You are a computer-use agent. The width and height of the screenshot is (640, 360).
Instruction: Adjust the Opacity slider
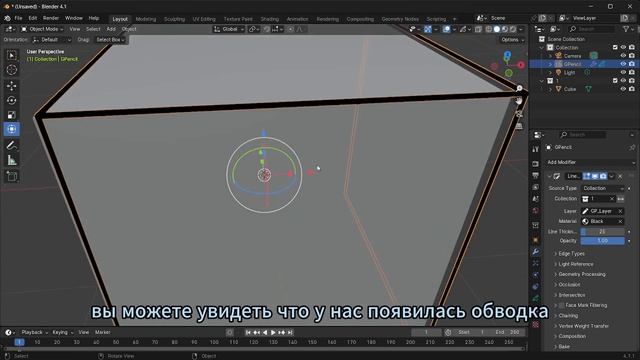[x=602, y=241]
